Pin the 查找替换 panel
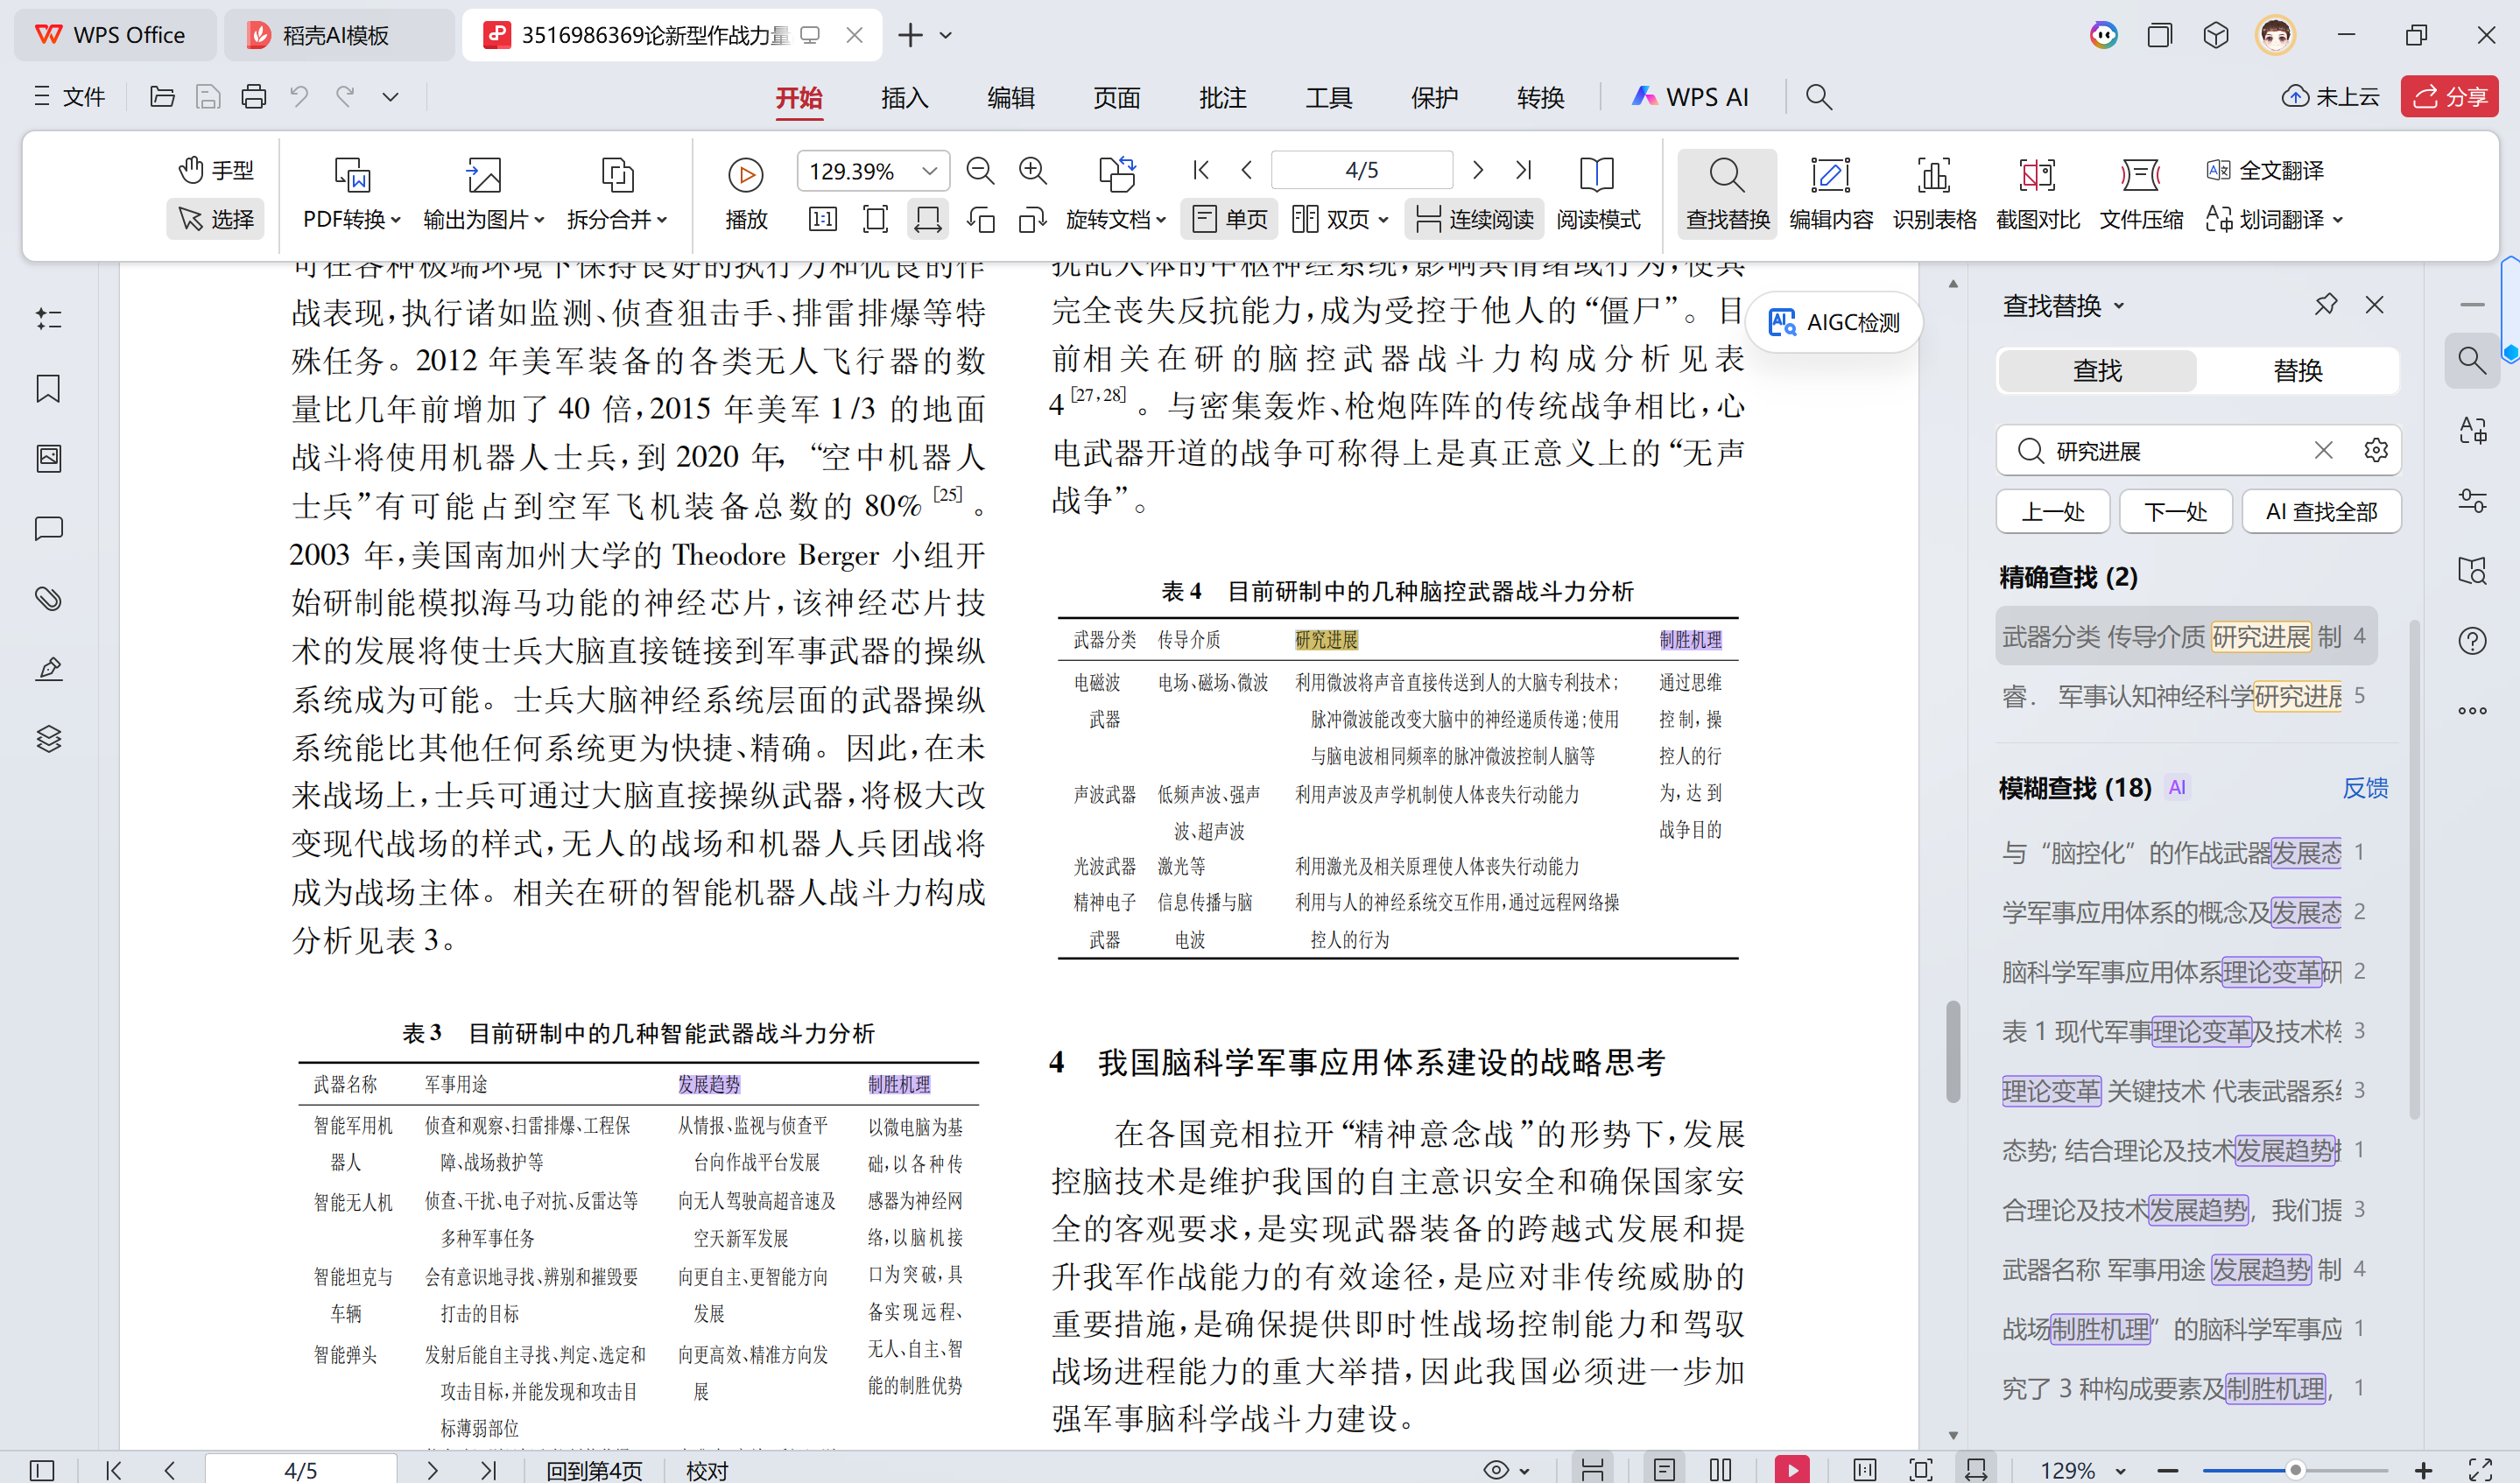2520x1483 pixels. (x=2326, y=304)
